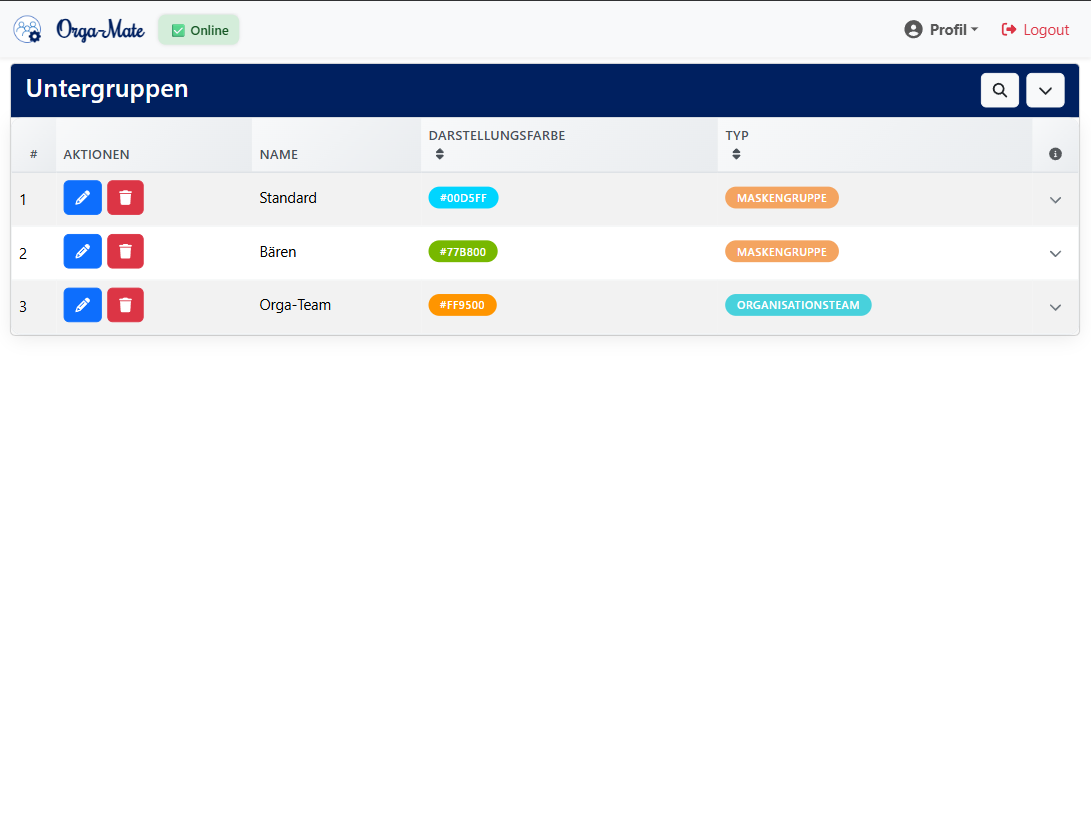The width and height of the screenshot is (1091, 818).
Task: Delete the Bären subgroup
Action: pyautogui.click(x=125, y=252)
